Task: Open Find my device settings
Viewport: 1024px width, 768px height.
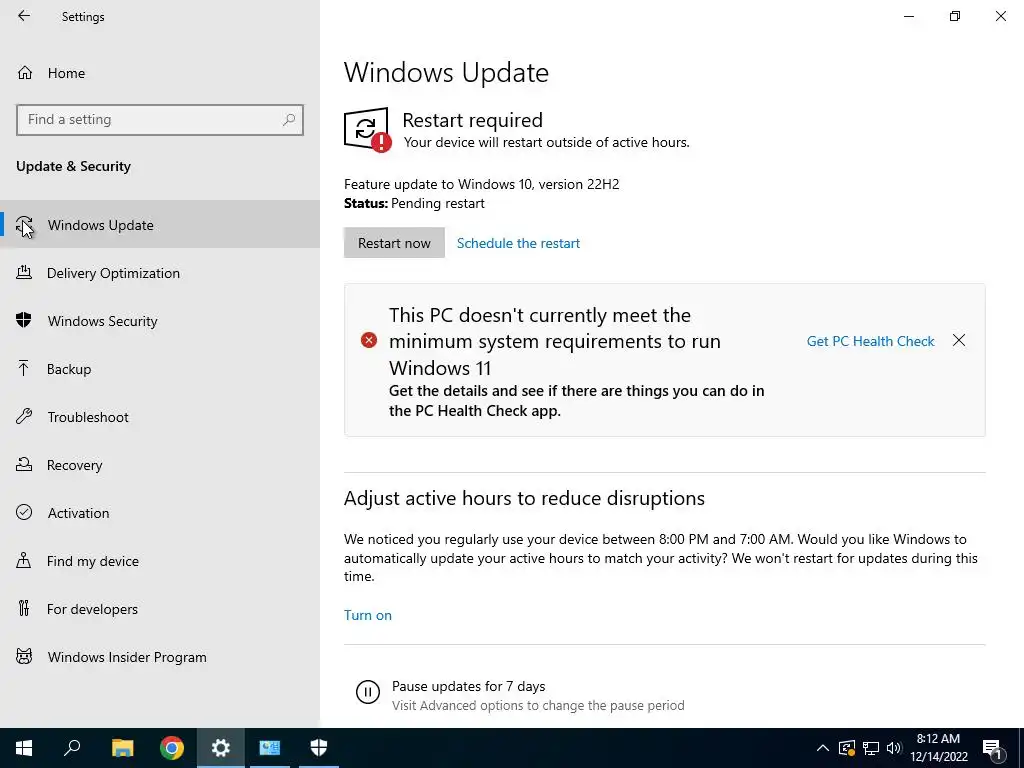Action: coord(160,561)
